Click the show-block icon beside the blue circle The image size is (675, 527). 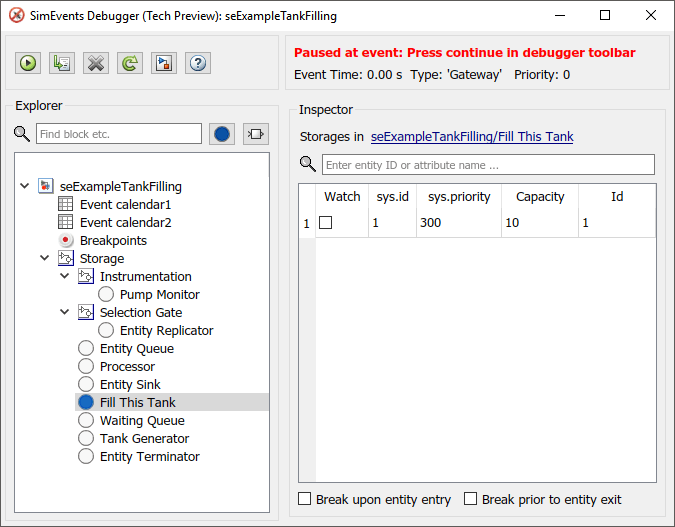tap(256, 134)
